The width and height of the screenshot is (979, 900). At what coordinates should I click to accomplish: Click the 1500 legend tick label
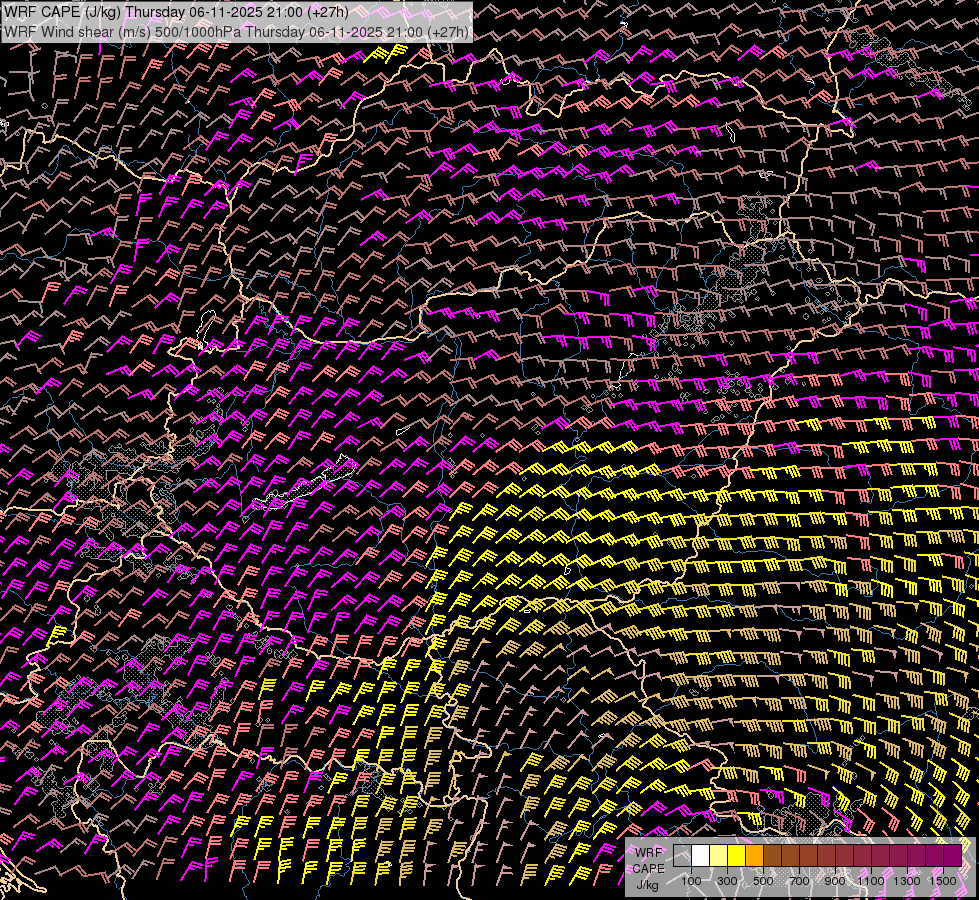tap(943, 881)
